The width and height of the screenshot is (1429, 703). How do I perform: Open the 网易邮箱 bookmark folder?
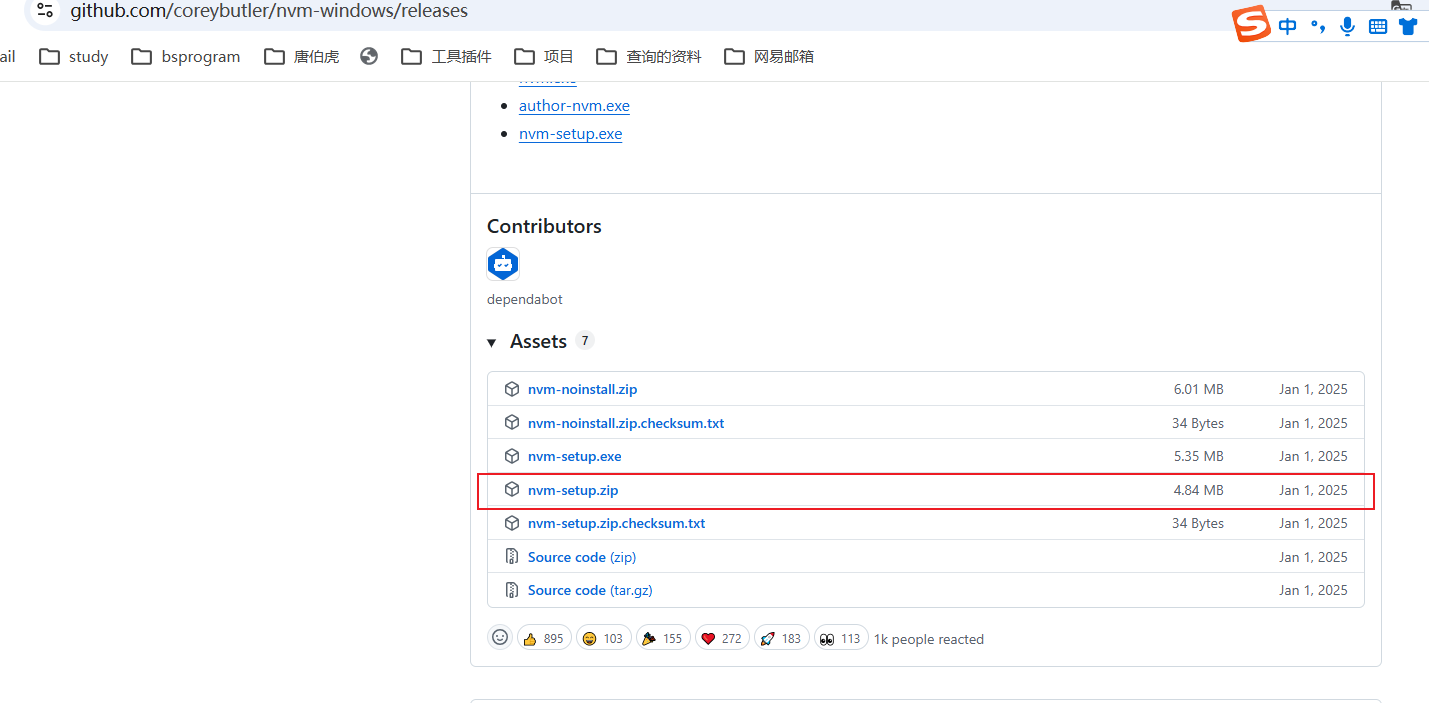point(769,57)
